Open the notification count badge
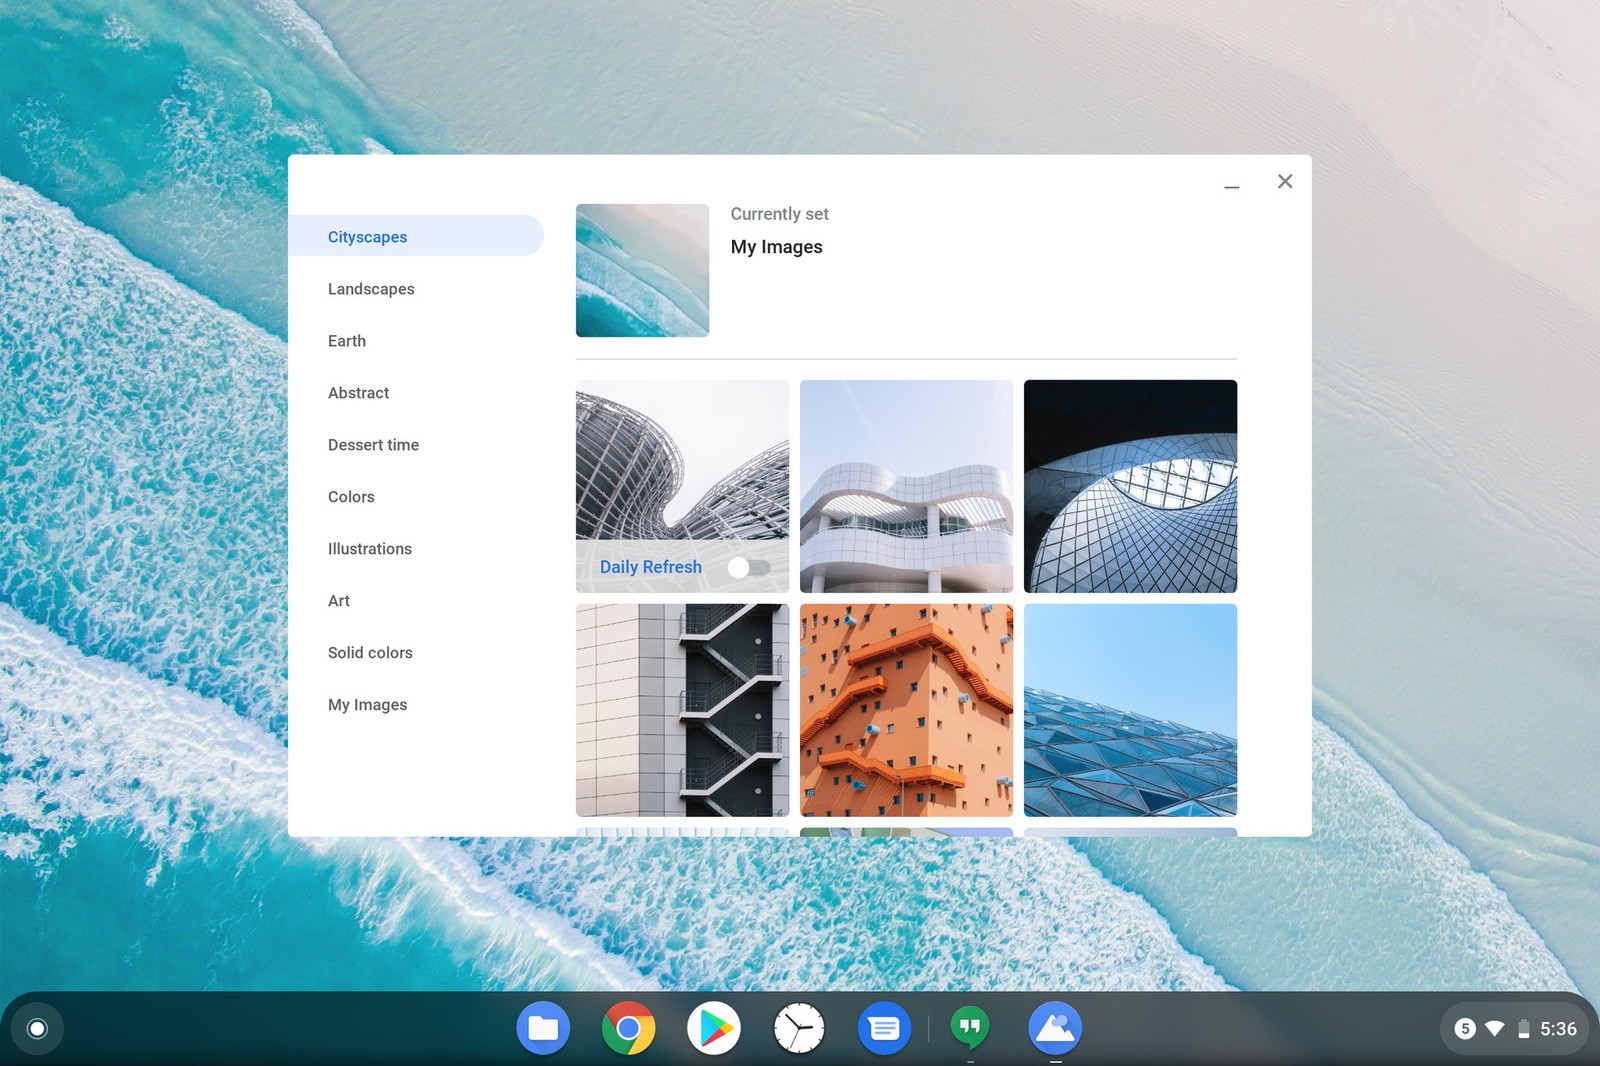The image size is (1600, 1066). click(x=1465, y=1029)
